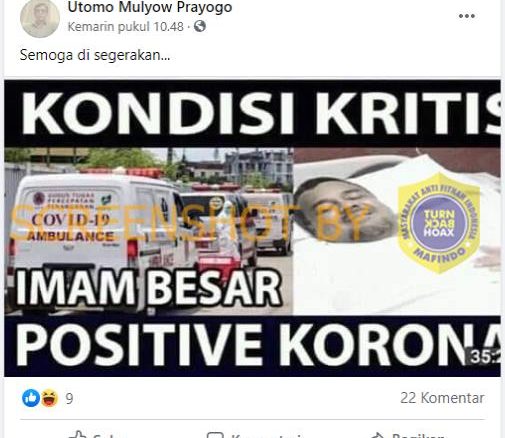Click the MAFINDO Turn Back Hoax badge
Viewport: 505px width, 438px height.
pos(439,223)
